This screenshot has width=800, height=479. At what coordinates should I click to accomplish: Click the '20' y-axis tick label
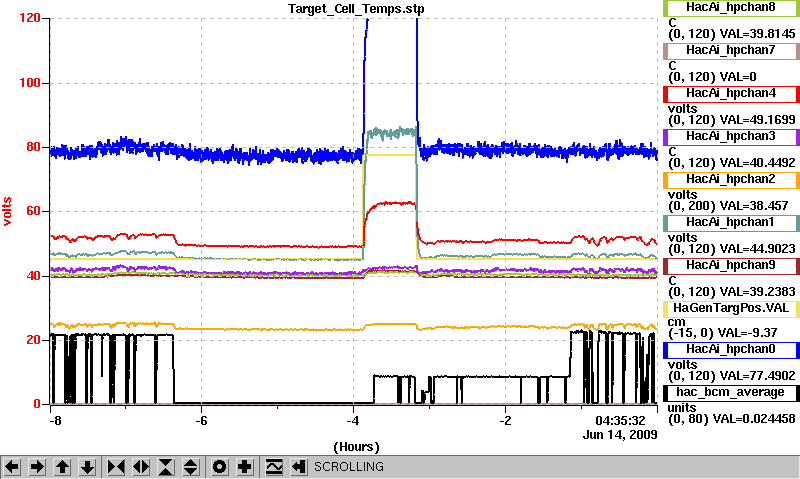[x=33, y=340]
